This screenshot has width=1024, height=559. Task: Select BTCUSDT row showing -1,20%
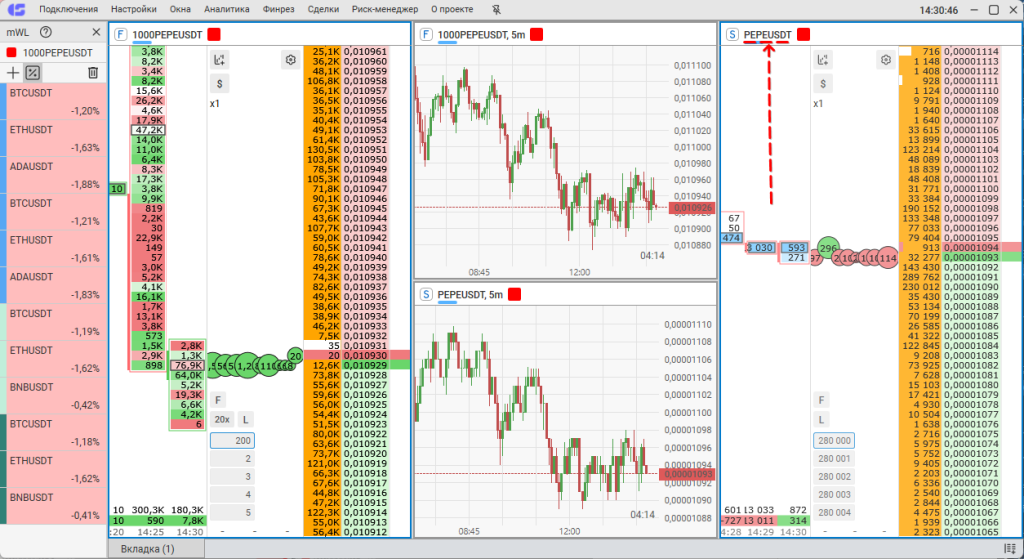56,101
